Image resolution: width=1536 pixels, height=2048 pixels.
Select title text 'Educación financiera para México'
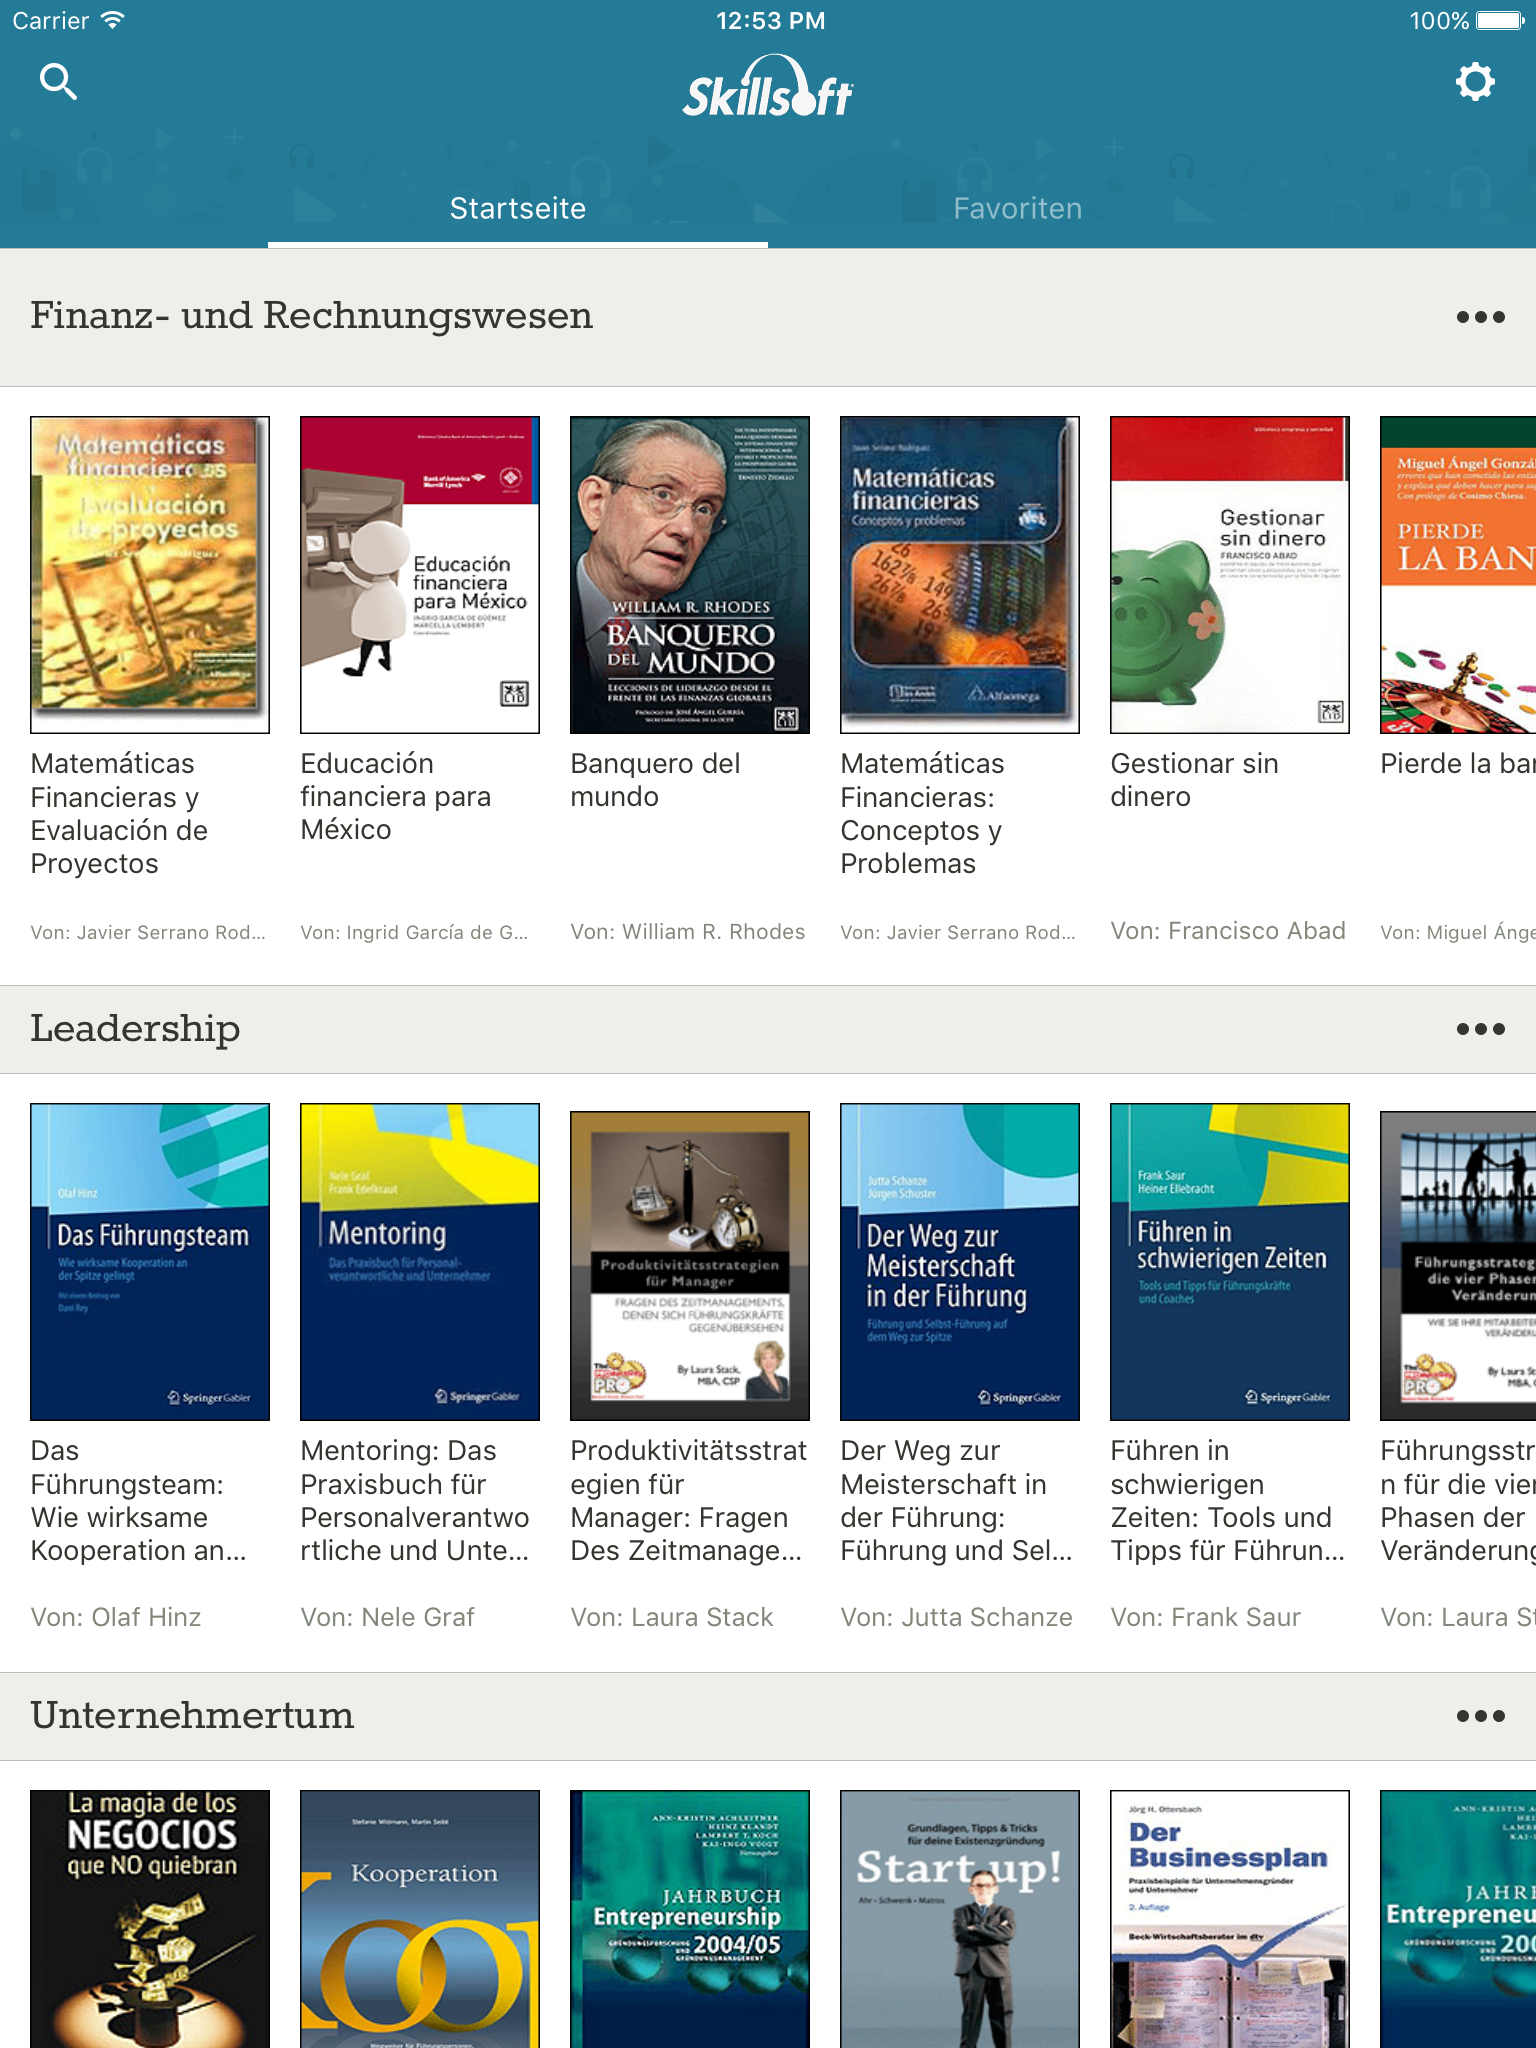[396, 797]
